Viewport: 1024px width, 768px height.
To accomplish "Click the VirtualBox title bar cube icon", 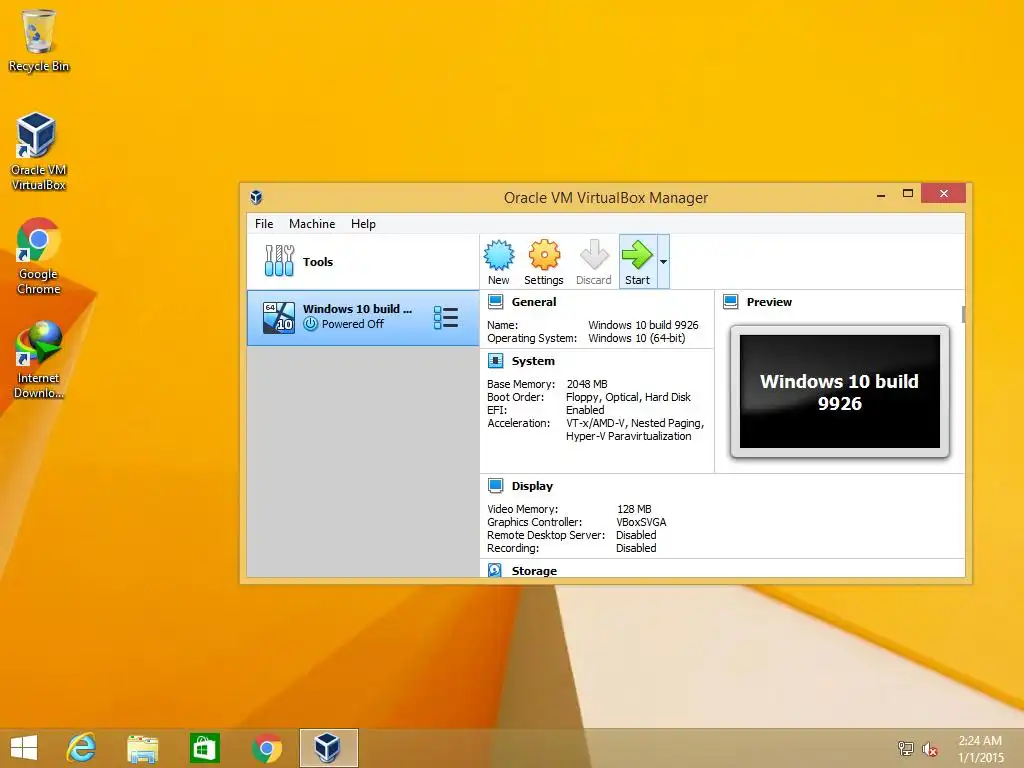I will [x=256, y=197].
